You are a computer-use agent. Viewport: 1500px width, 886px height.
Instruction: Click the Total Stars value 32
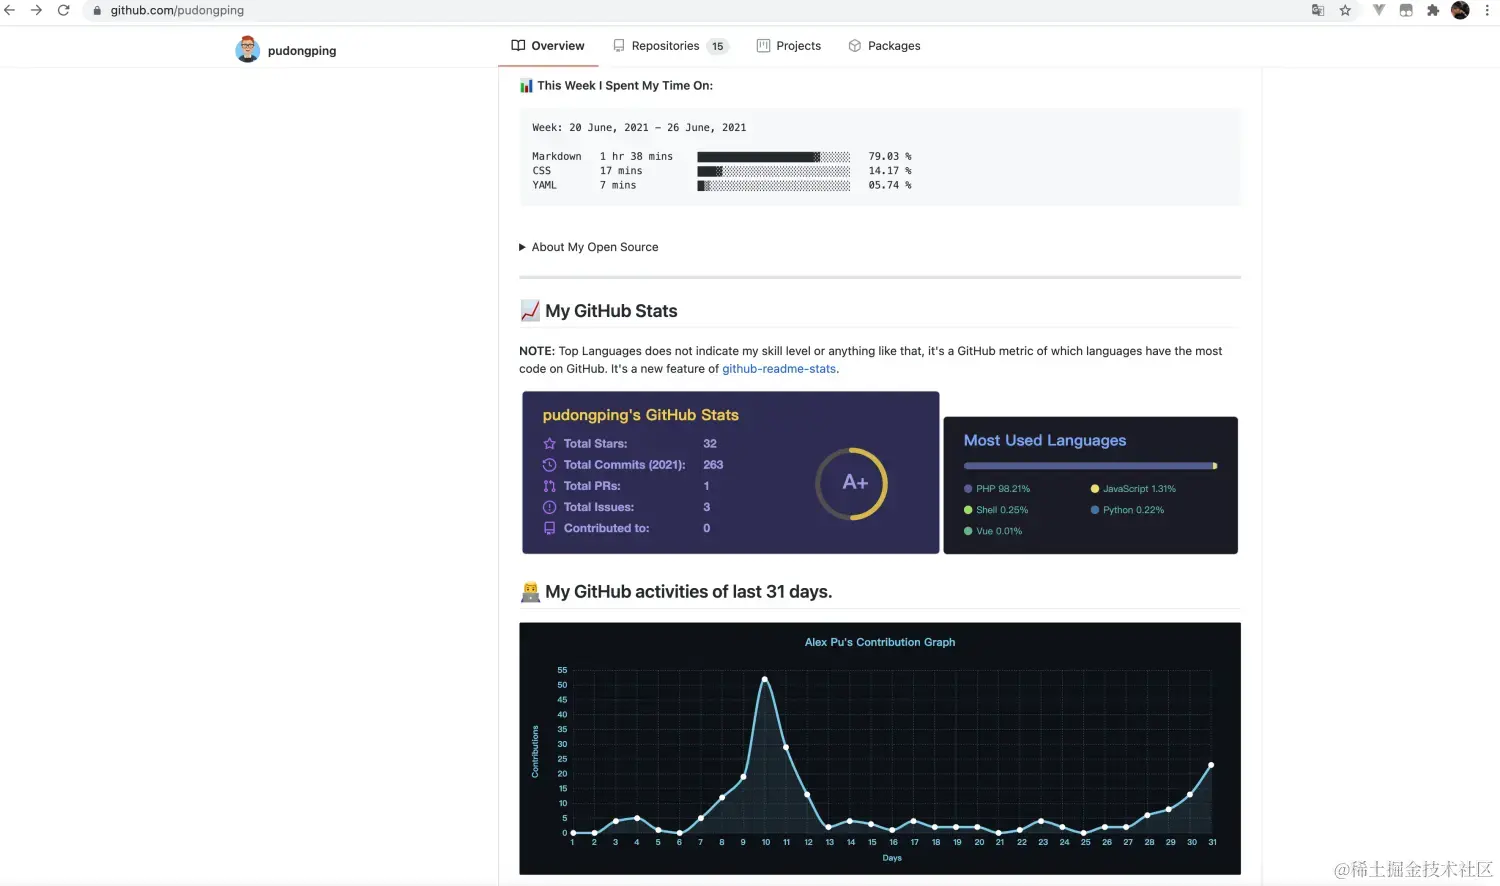[x=710, y=444]
